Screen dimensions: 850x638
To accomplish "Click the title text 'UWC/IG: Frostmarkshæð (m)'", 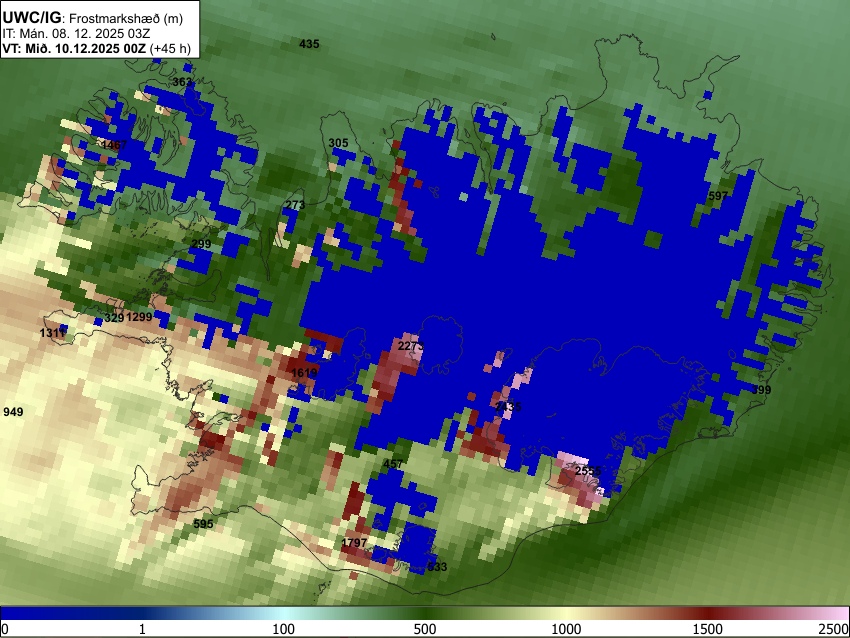I will point(93,18).
